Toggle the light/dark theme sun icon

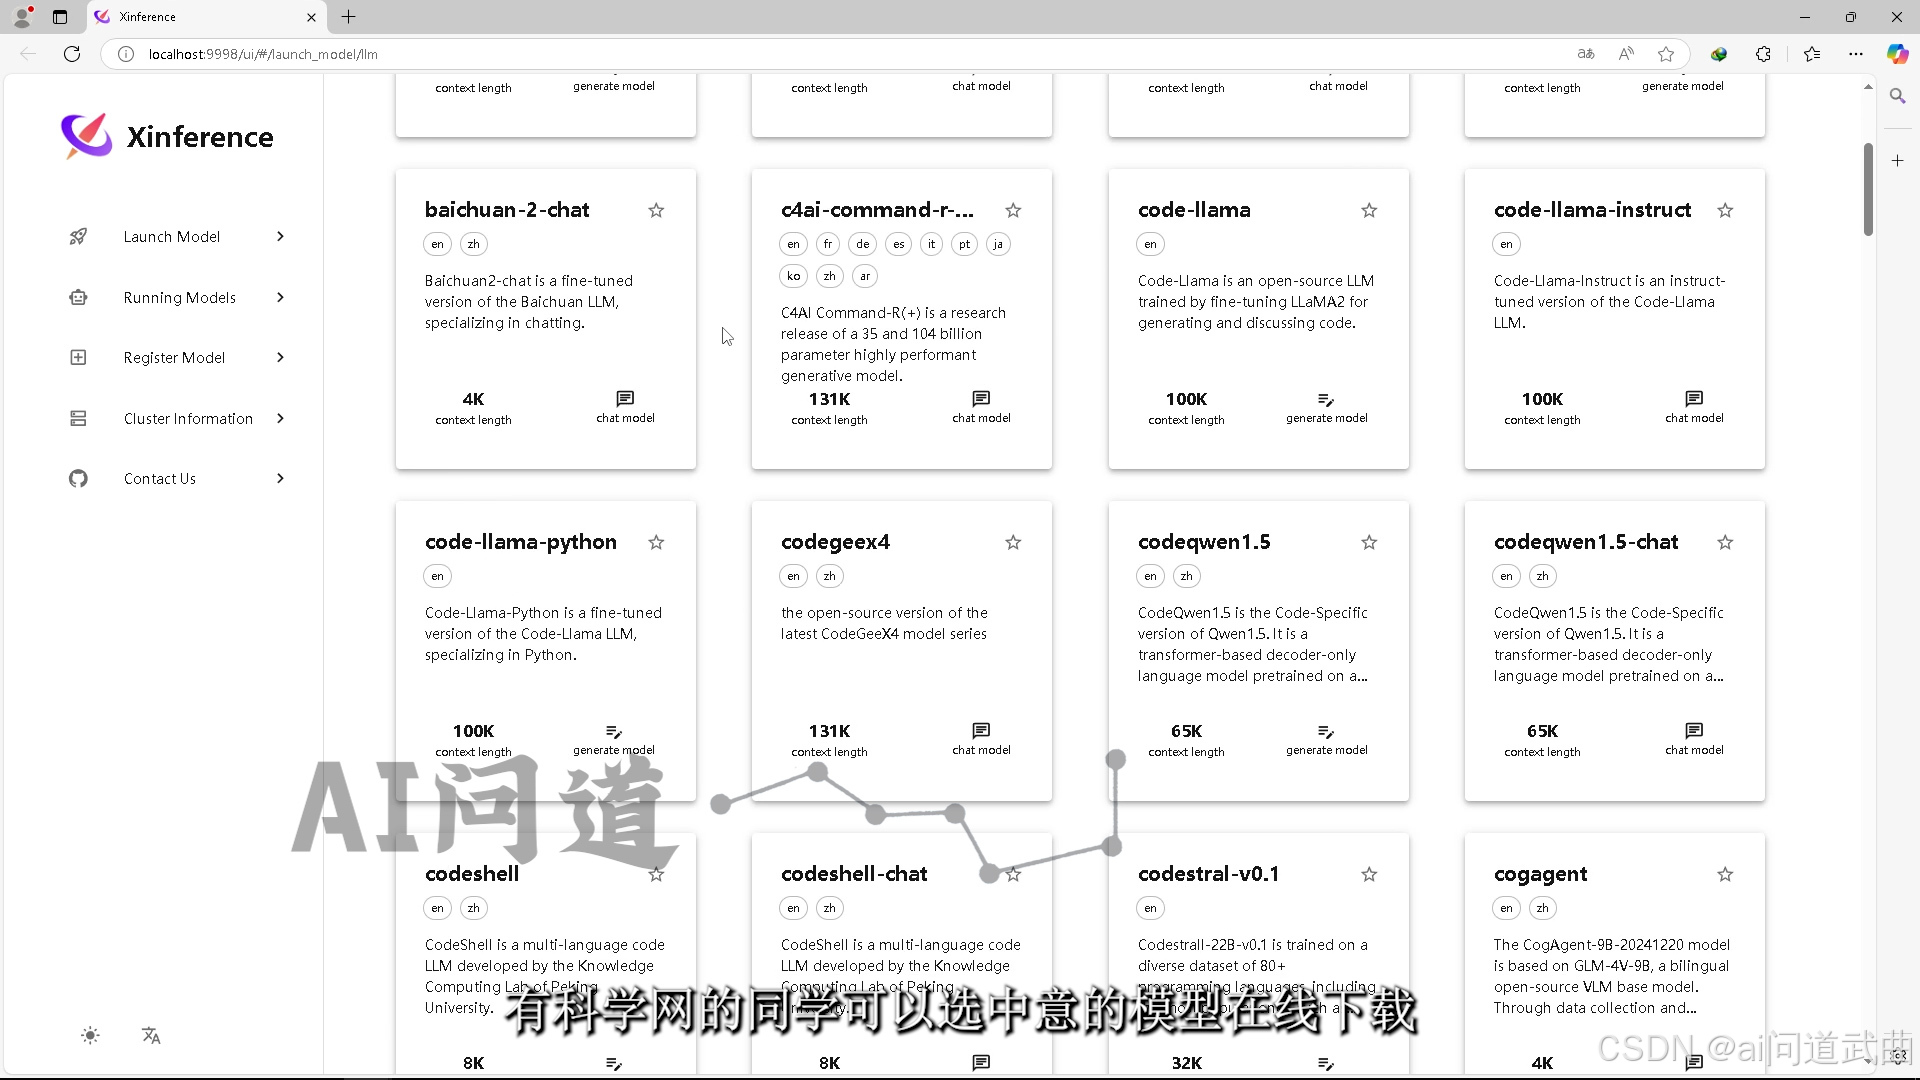(x=90, y=1035)
